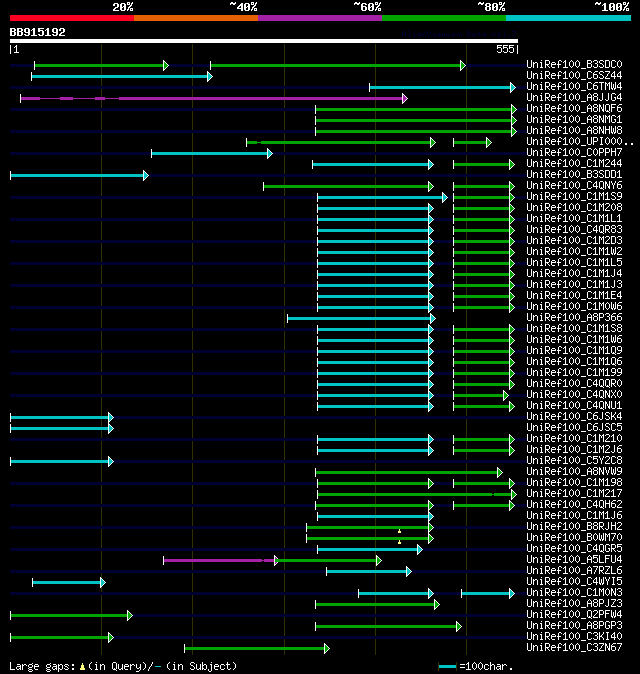
Task: Click the UniRef100_UPI000.. label
Action: (x=580, y=141)
